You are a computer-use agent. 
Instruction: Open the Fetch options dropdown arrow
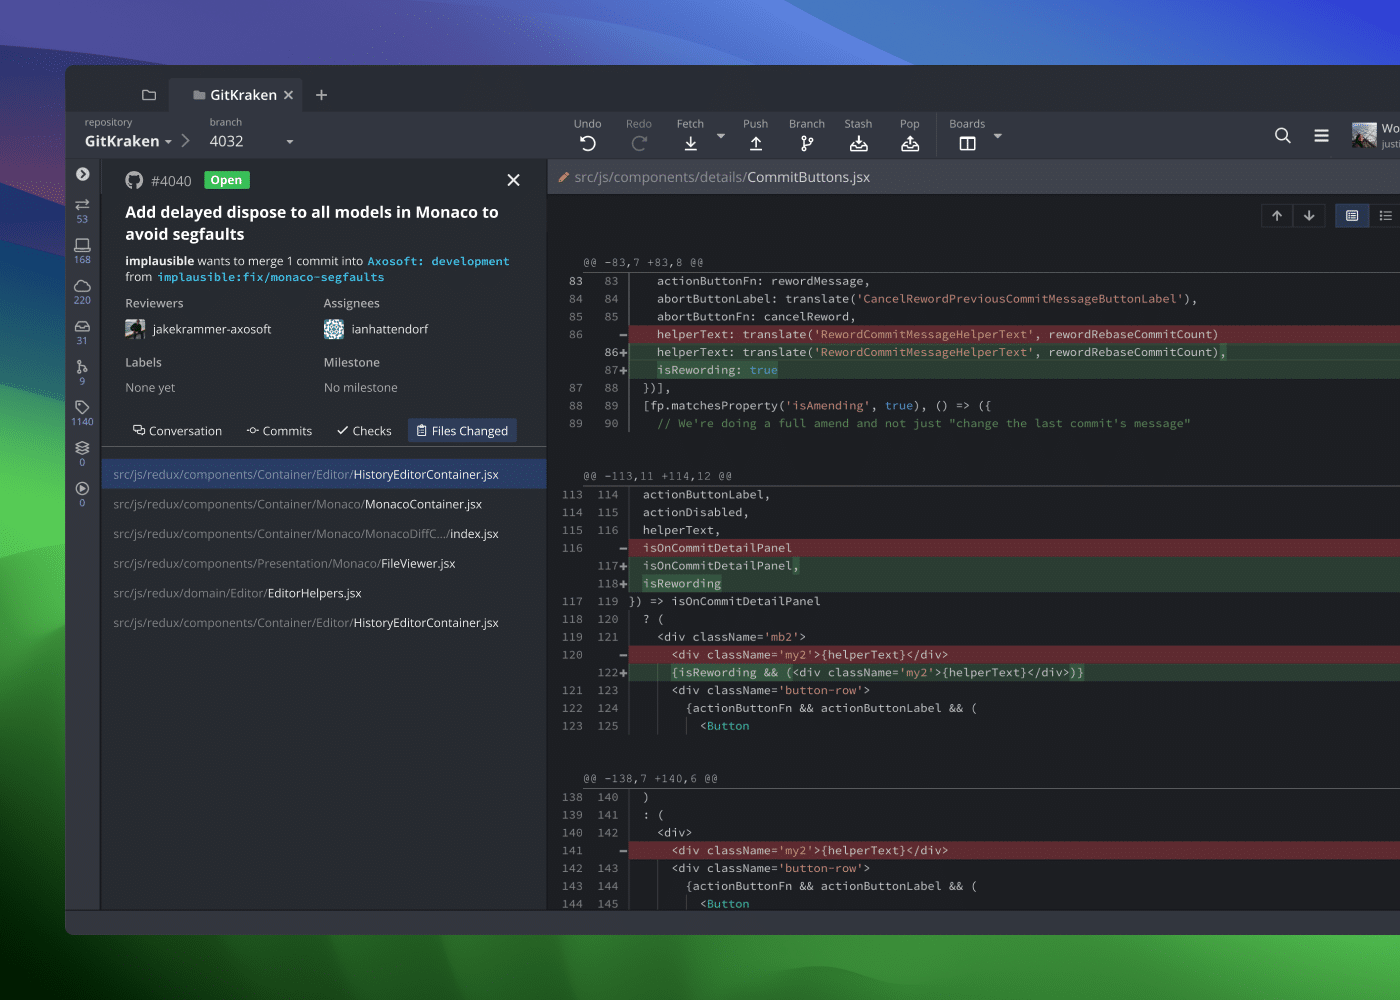pyautogui.click(x=721, y=136)
